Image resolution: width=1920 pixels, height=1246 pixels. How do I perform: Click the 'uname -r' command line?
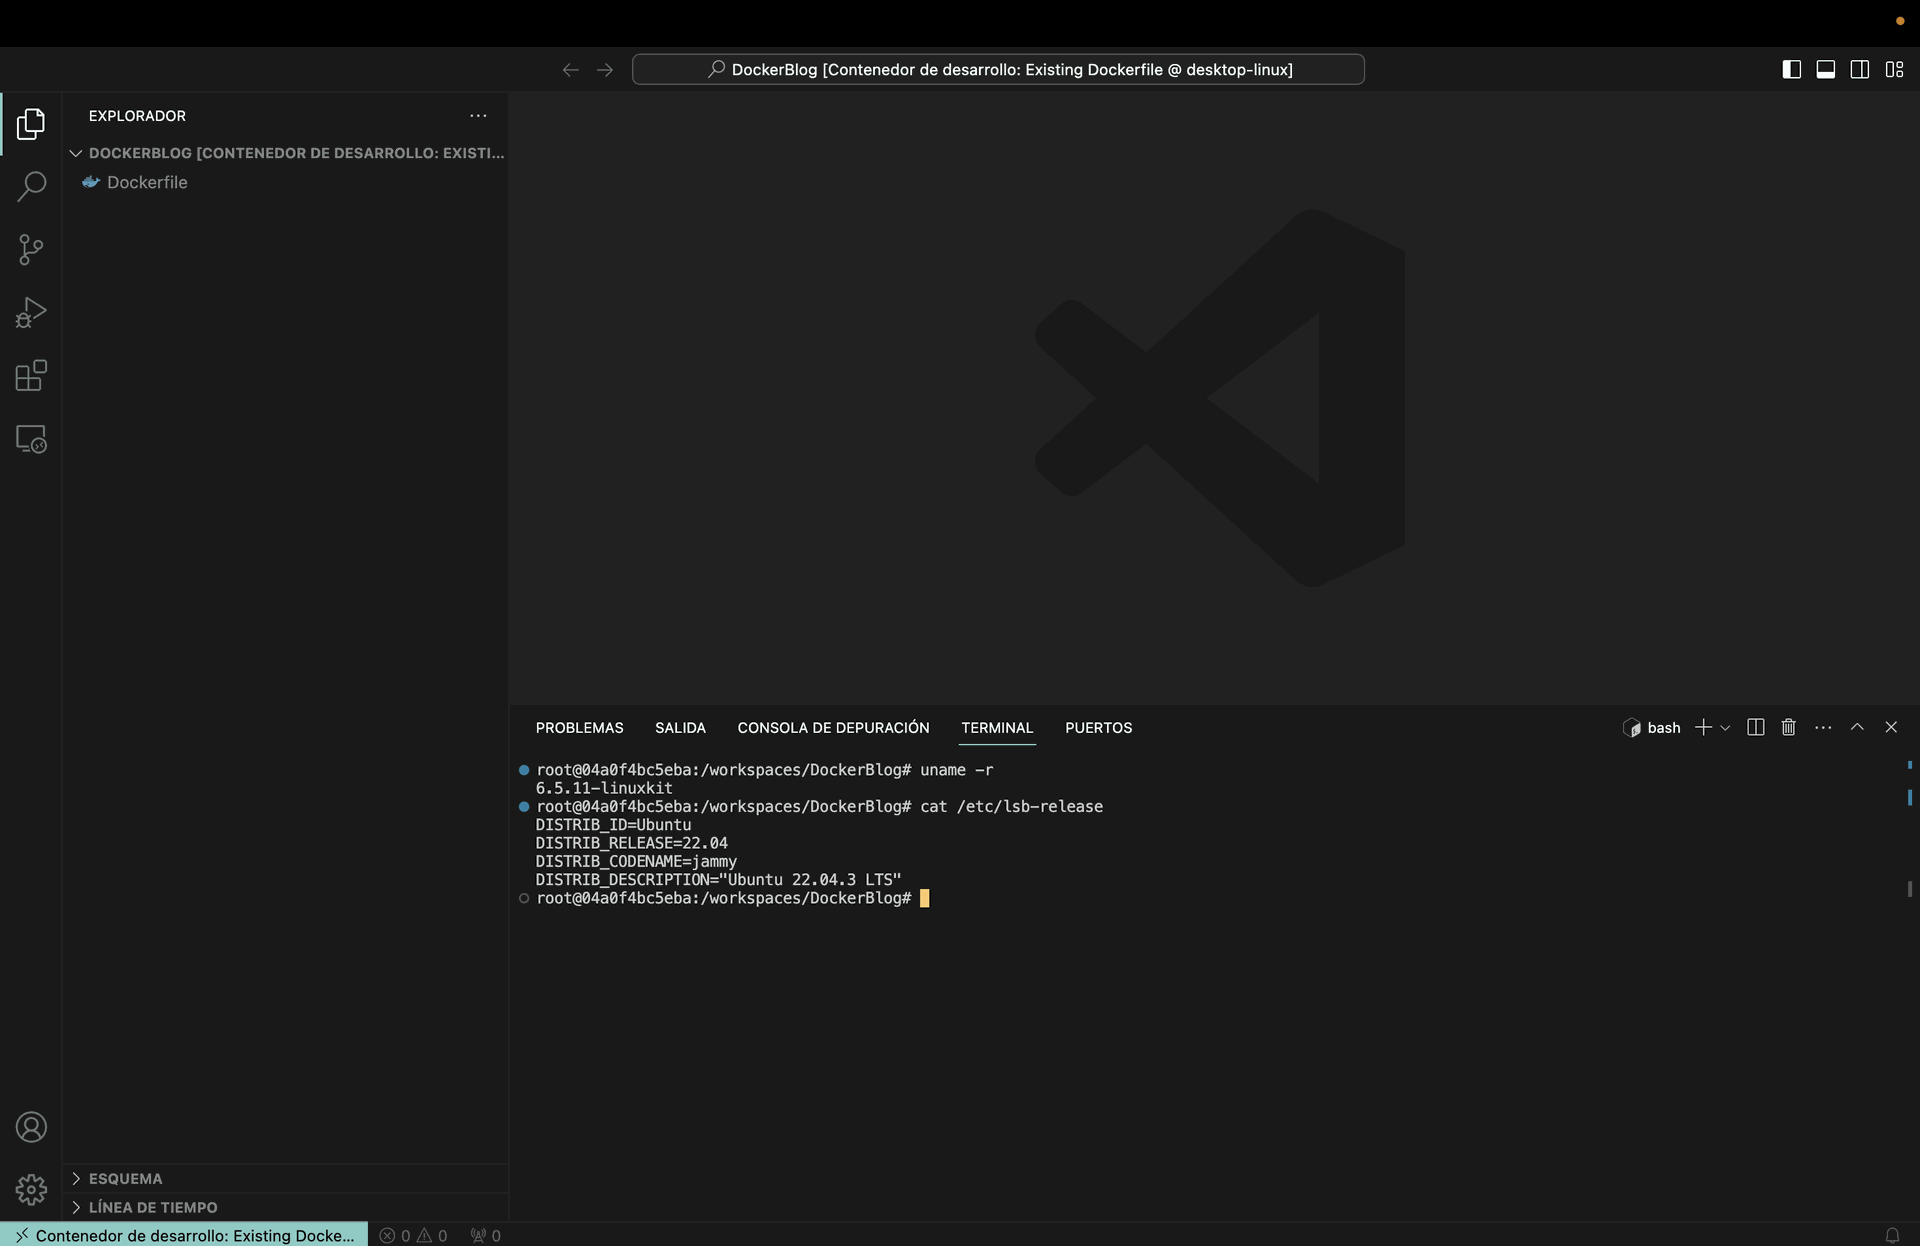pos(765,770)
